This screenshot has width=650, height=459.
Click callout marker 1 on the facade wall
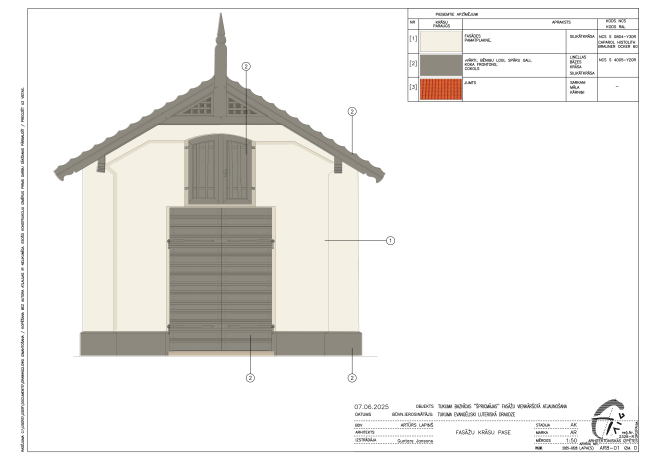point(391,241)
